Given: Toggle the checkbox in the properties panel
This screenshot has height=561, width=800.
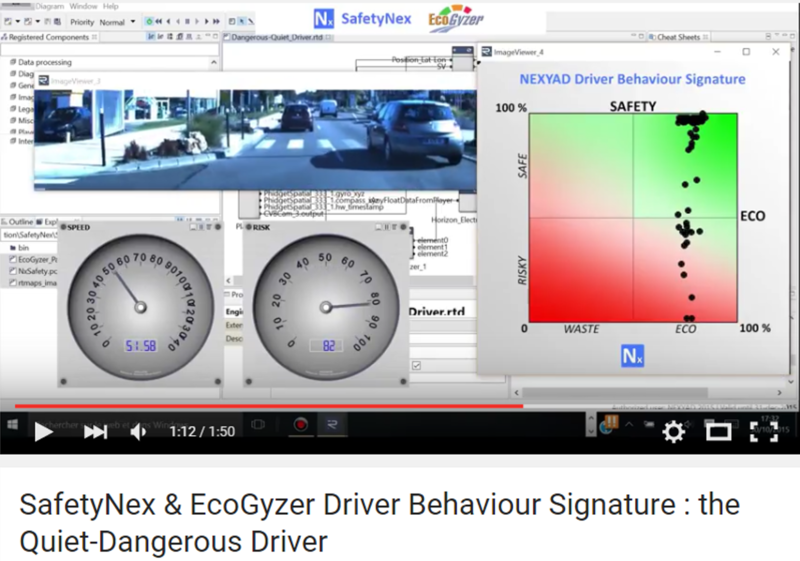Looking at the screenshot, I should click(416, 366).
